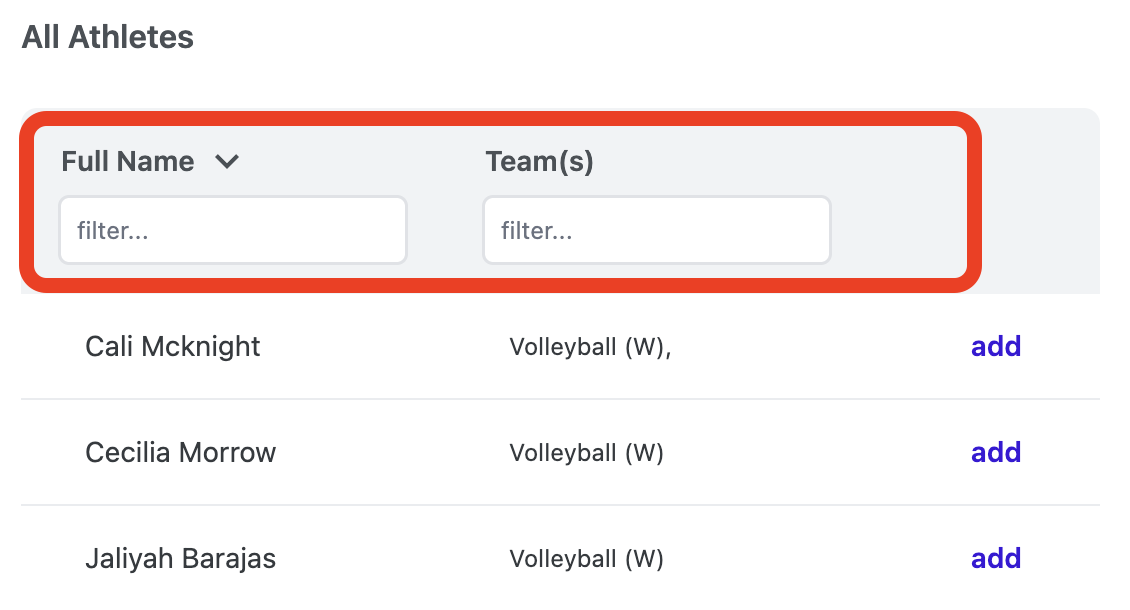Click the empty header cell above add links
1130x610 pixels.
tap(1040, 200)
